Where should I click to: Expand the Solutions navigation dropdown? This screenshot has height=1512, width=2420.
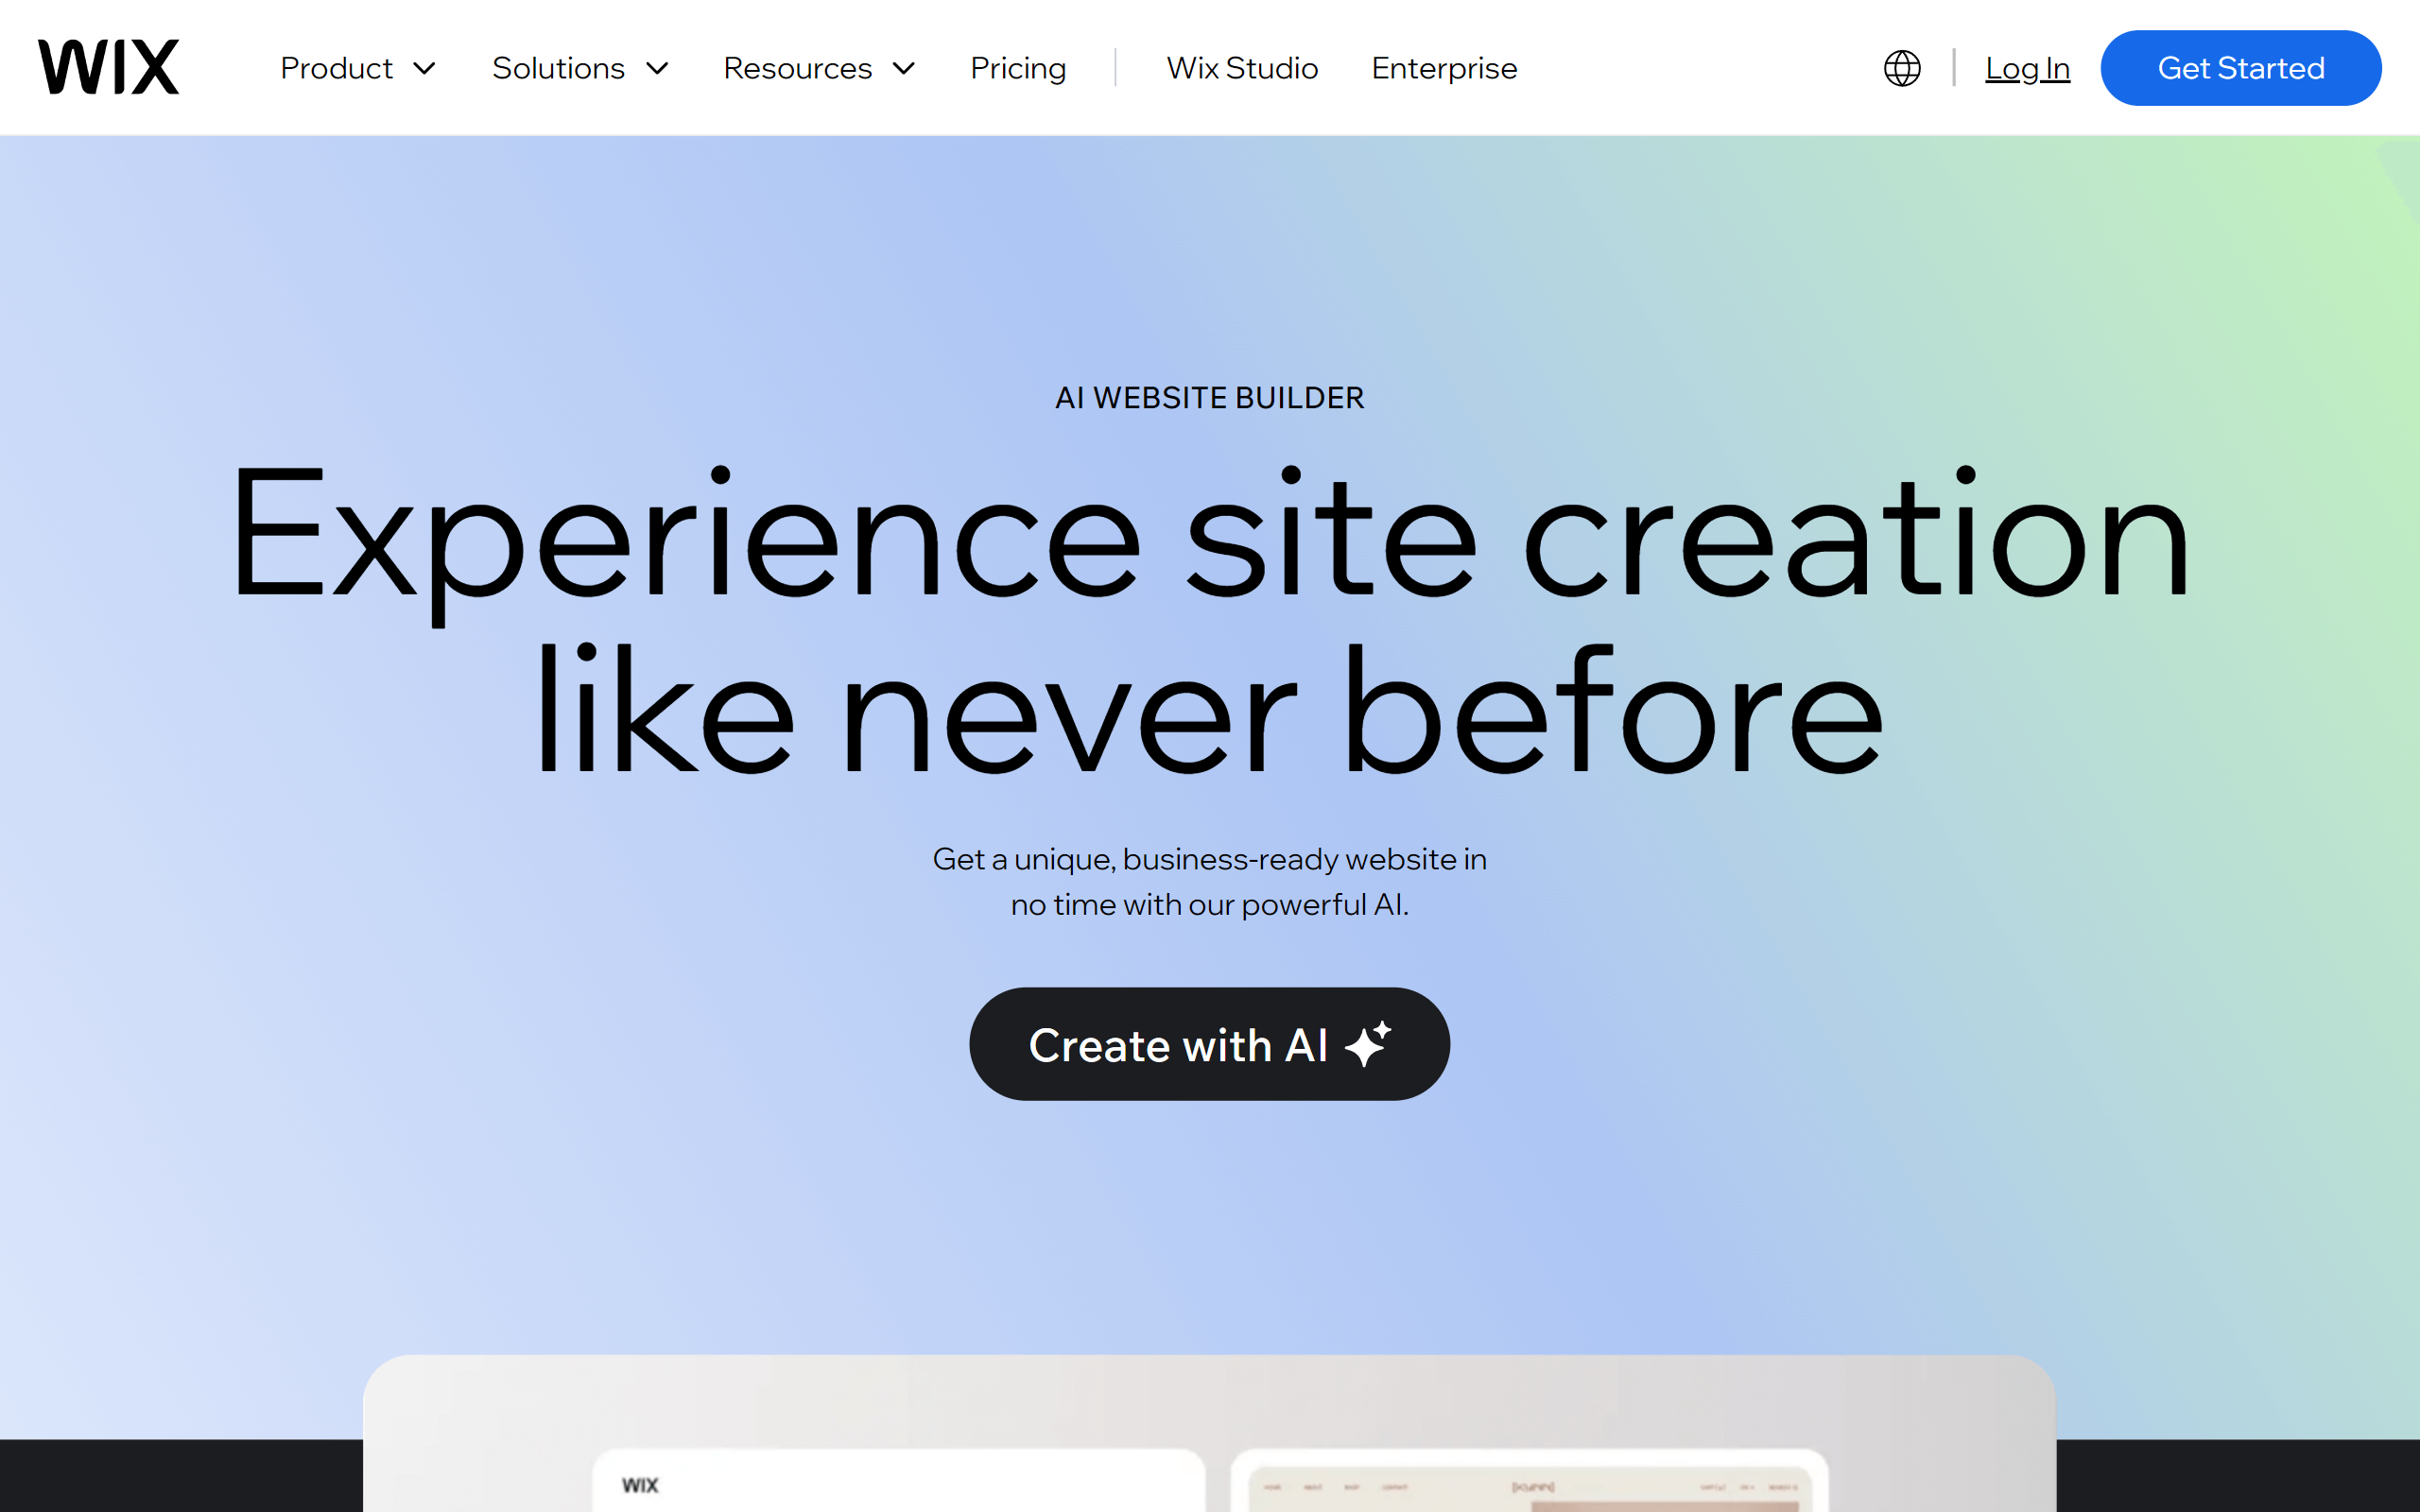[x=580, y=66]
